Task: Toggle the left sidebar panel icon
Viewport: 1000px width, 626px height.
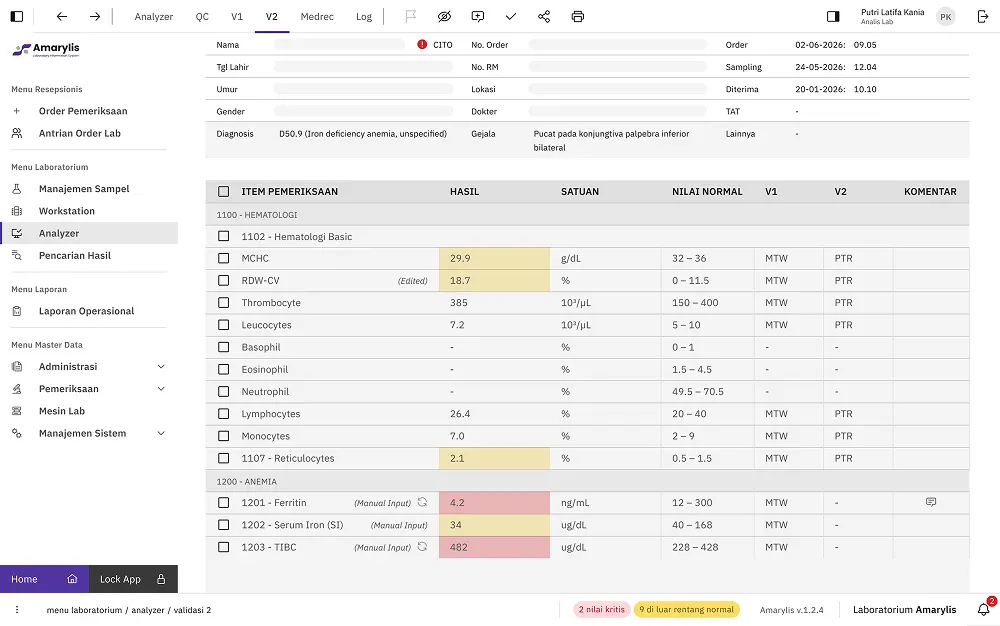Action: coord(17,17)
